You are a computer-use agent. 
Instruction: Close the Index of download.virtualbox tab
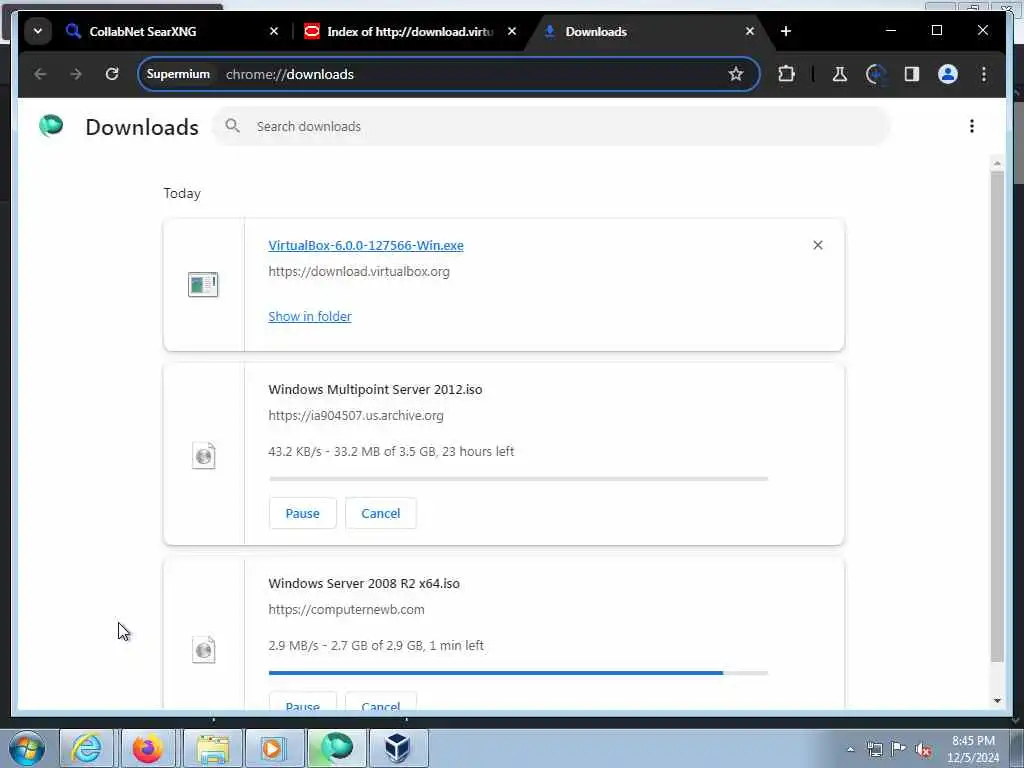pos(512,31)
